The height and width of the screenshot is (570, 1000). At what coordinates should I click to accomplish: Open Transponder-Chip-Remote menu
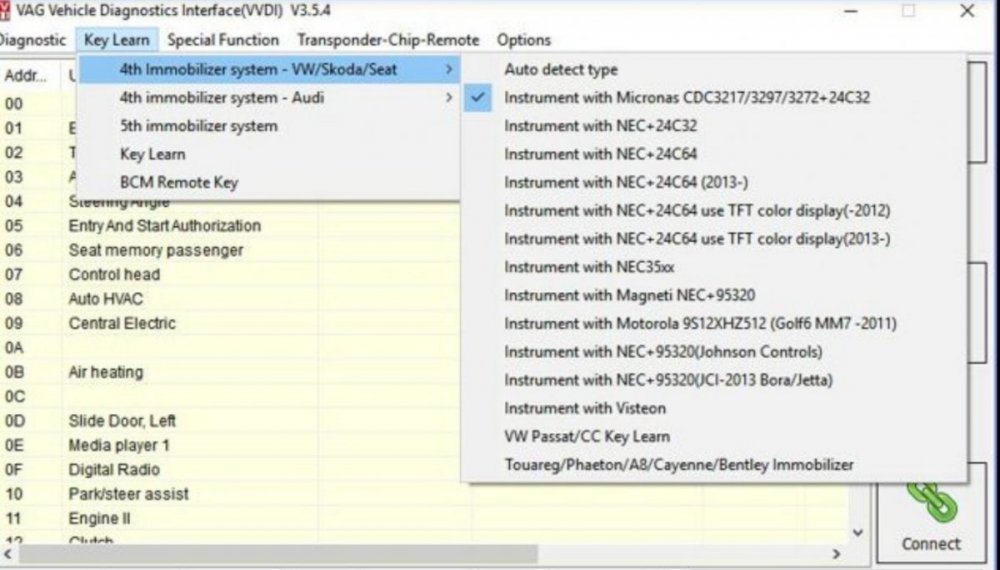pyautogui.click(x=388, y=40)
